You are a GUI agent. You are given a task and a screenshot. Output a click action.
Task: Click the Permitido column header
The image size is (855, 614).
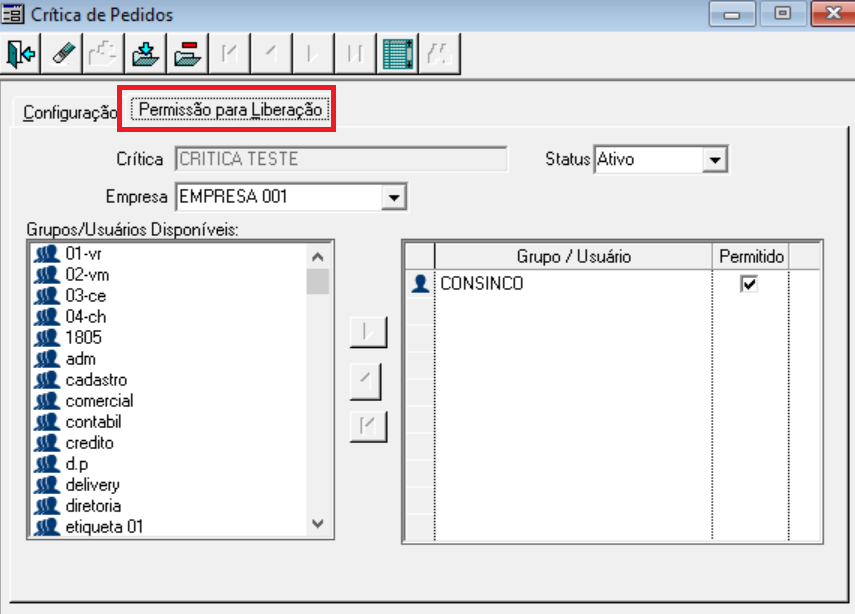(751, 256)
